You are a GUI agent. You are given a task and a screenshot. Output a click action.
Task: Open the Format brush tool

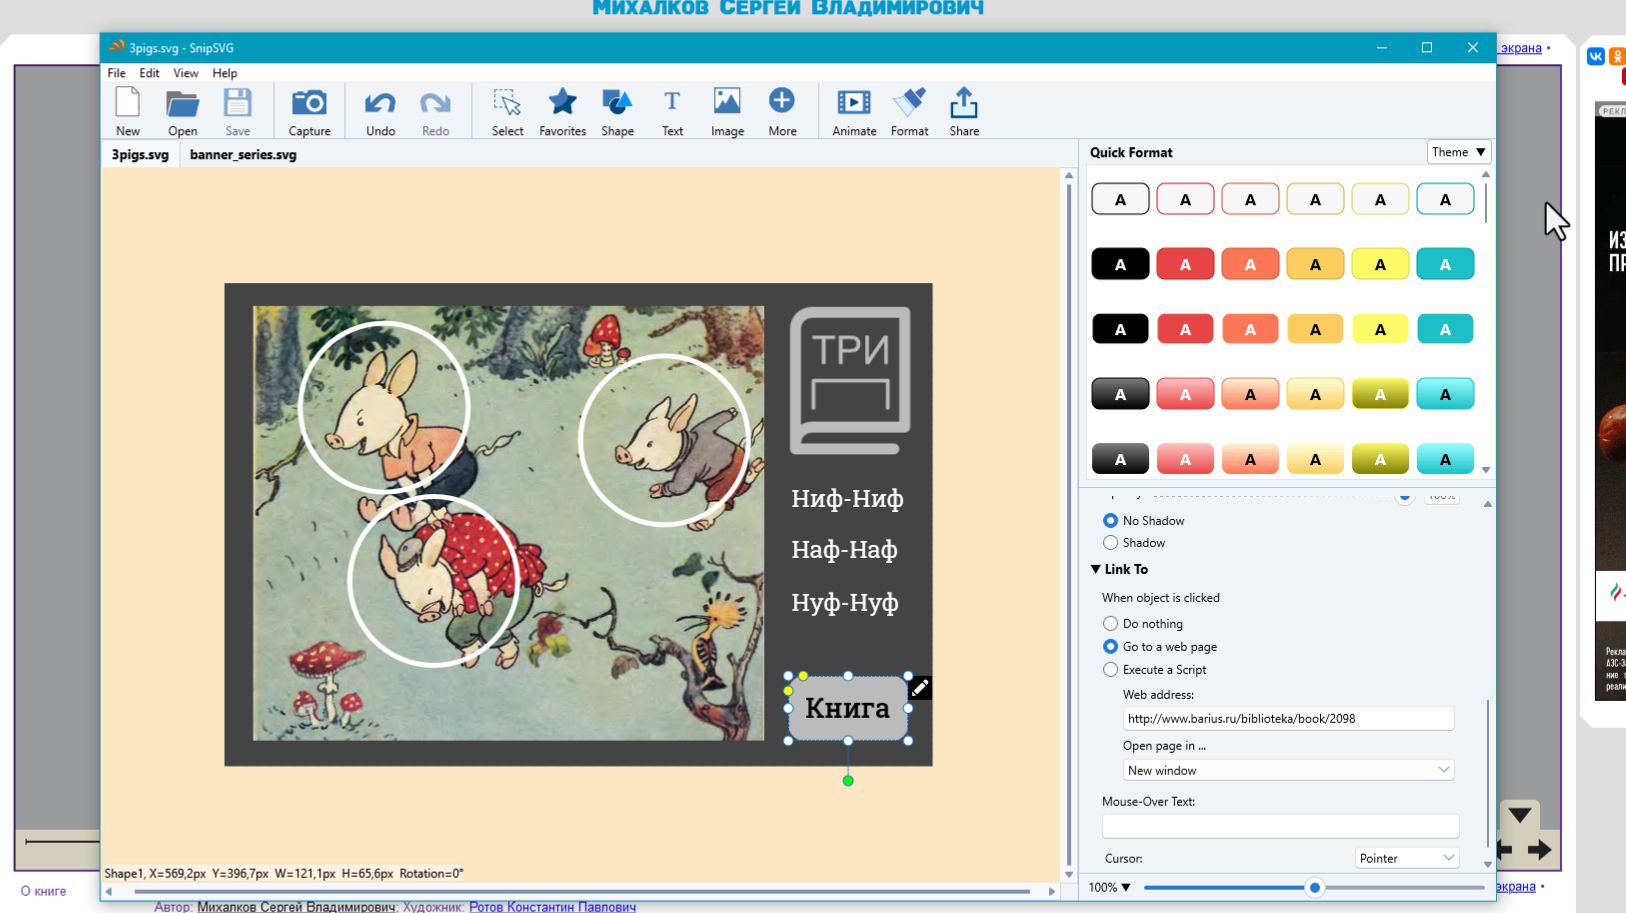(909, 111)
